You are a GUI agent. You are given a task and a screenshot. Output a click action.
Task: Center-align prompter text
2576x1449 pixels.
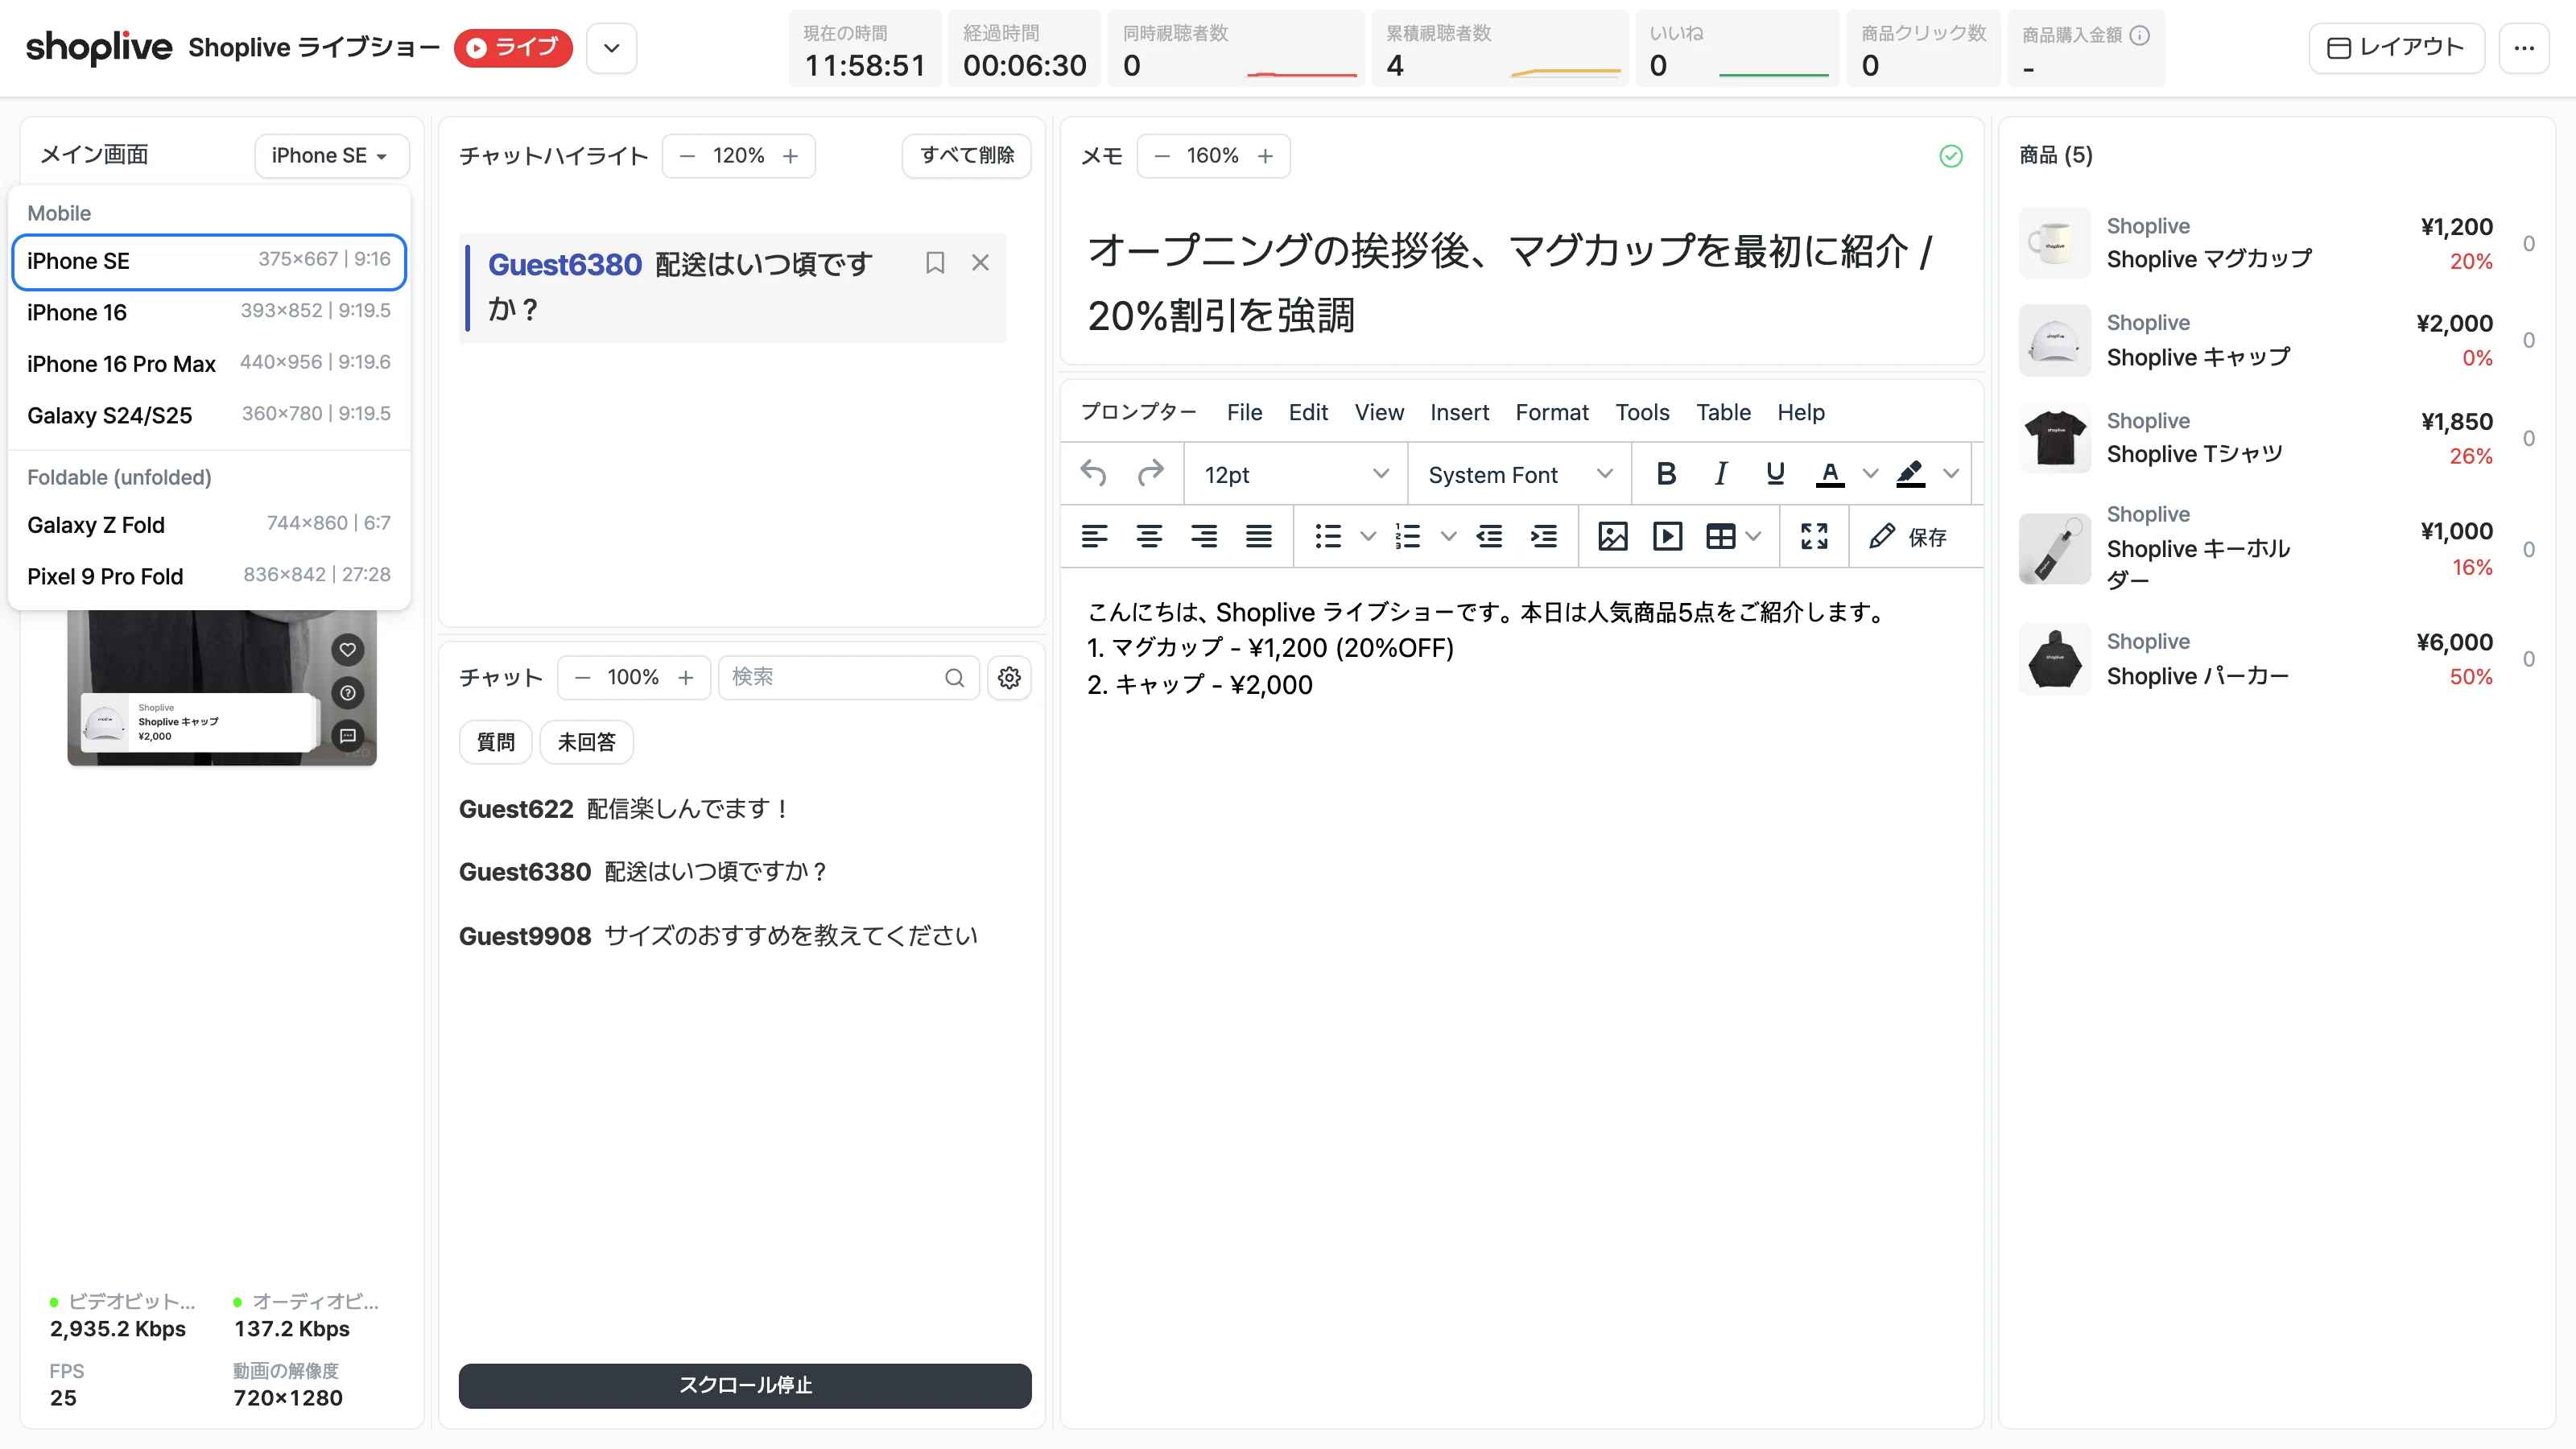click(1149, 537)
